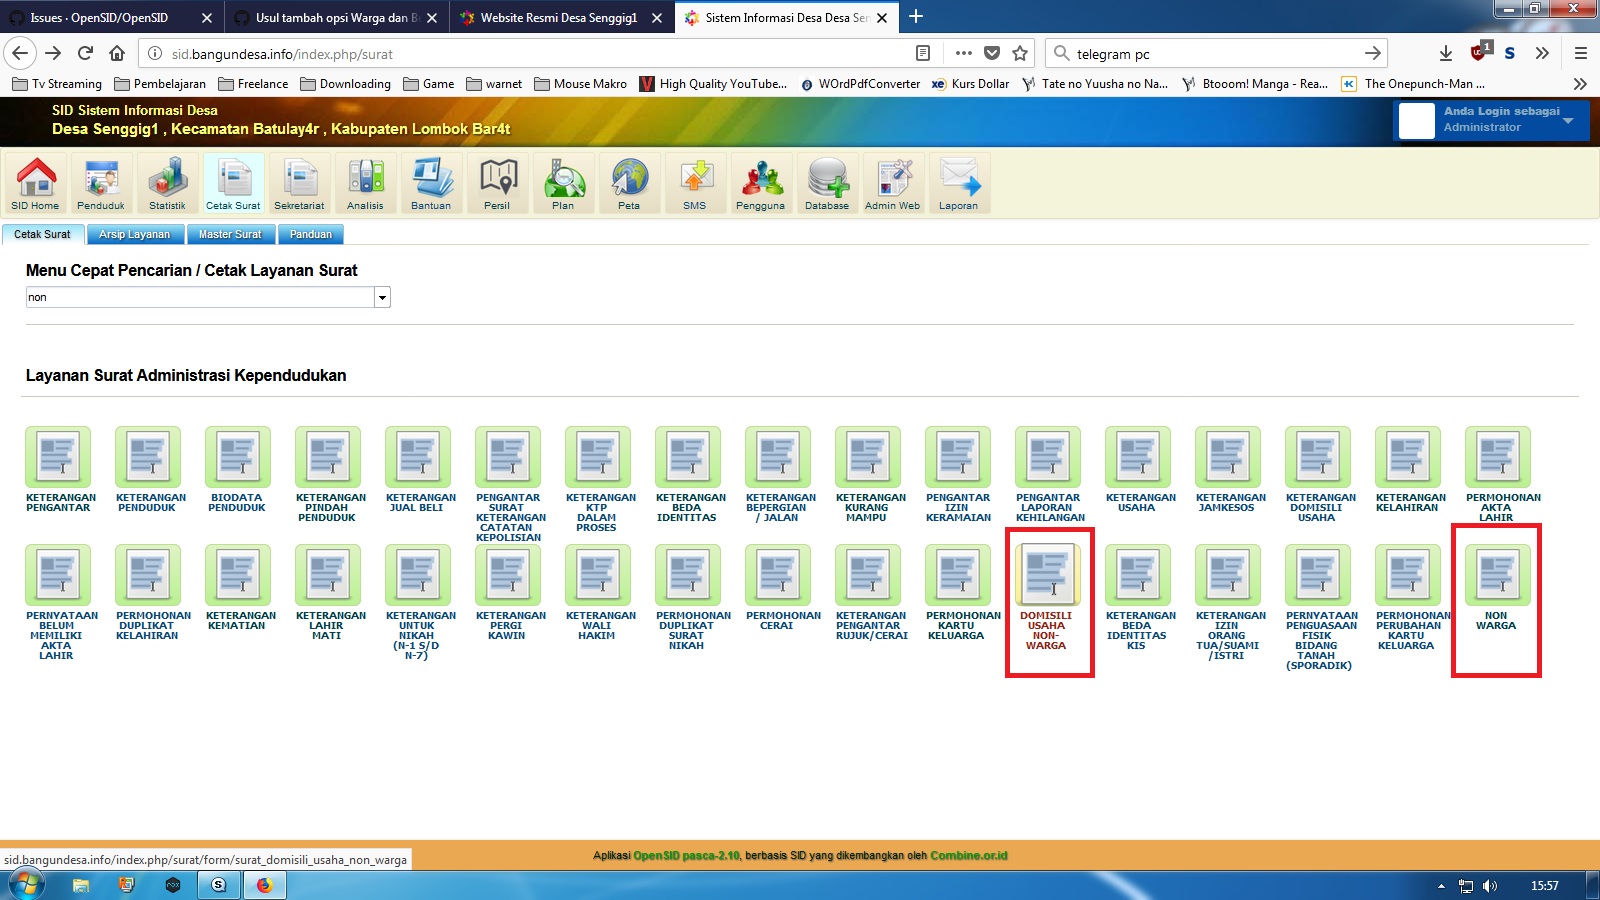The height and width of the screenshot is (900, 1600).
Task: Open the Panduan tab
Action: (311, 234)
